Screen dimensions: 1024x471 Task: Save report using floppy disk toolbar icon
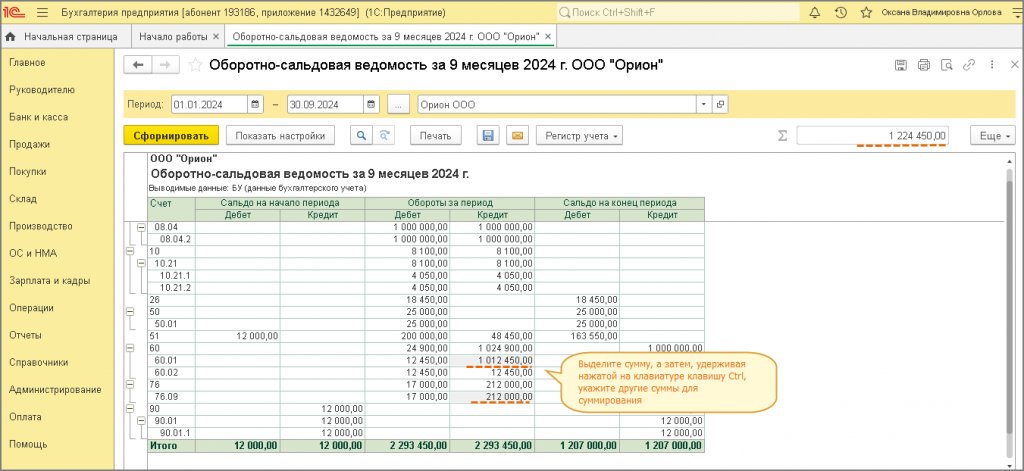(x=487, y=136)
